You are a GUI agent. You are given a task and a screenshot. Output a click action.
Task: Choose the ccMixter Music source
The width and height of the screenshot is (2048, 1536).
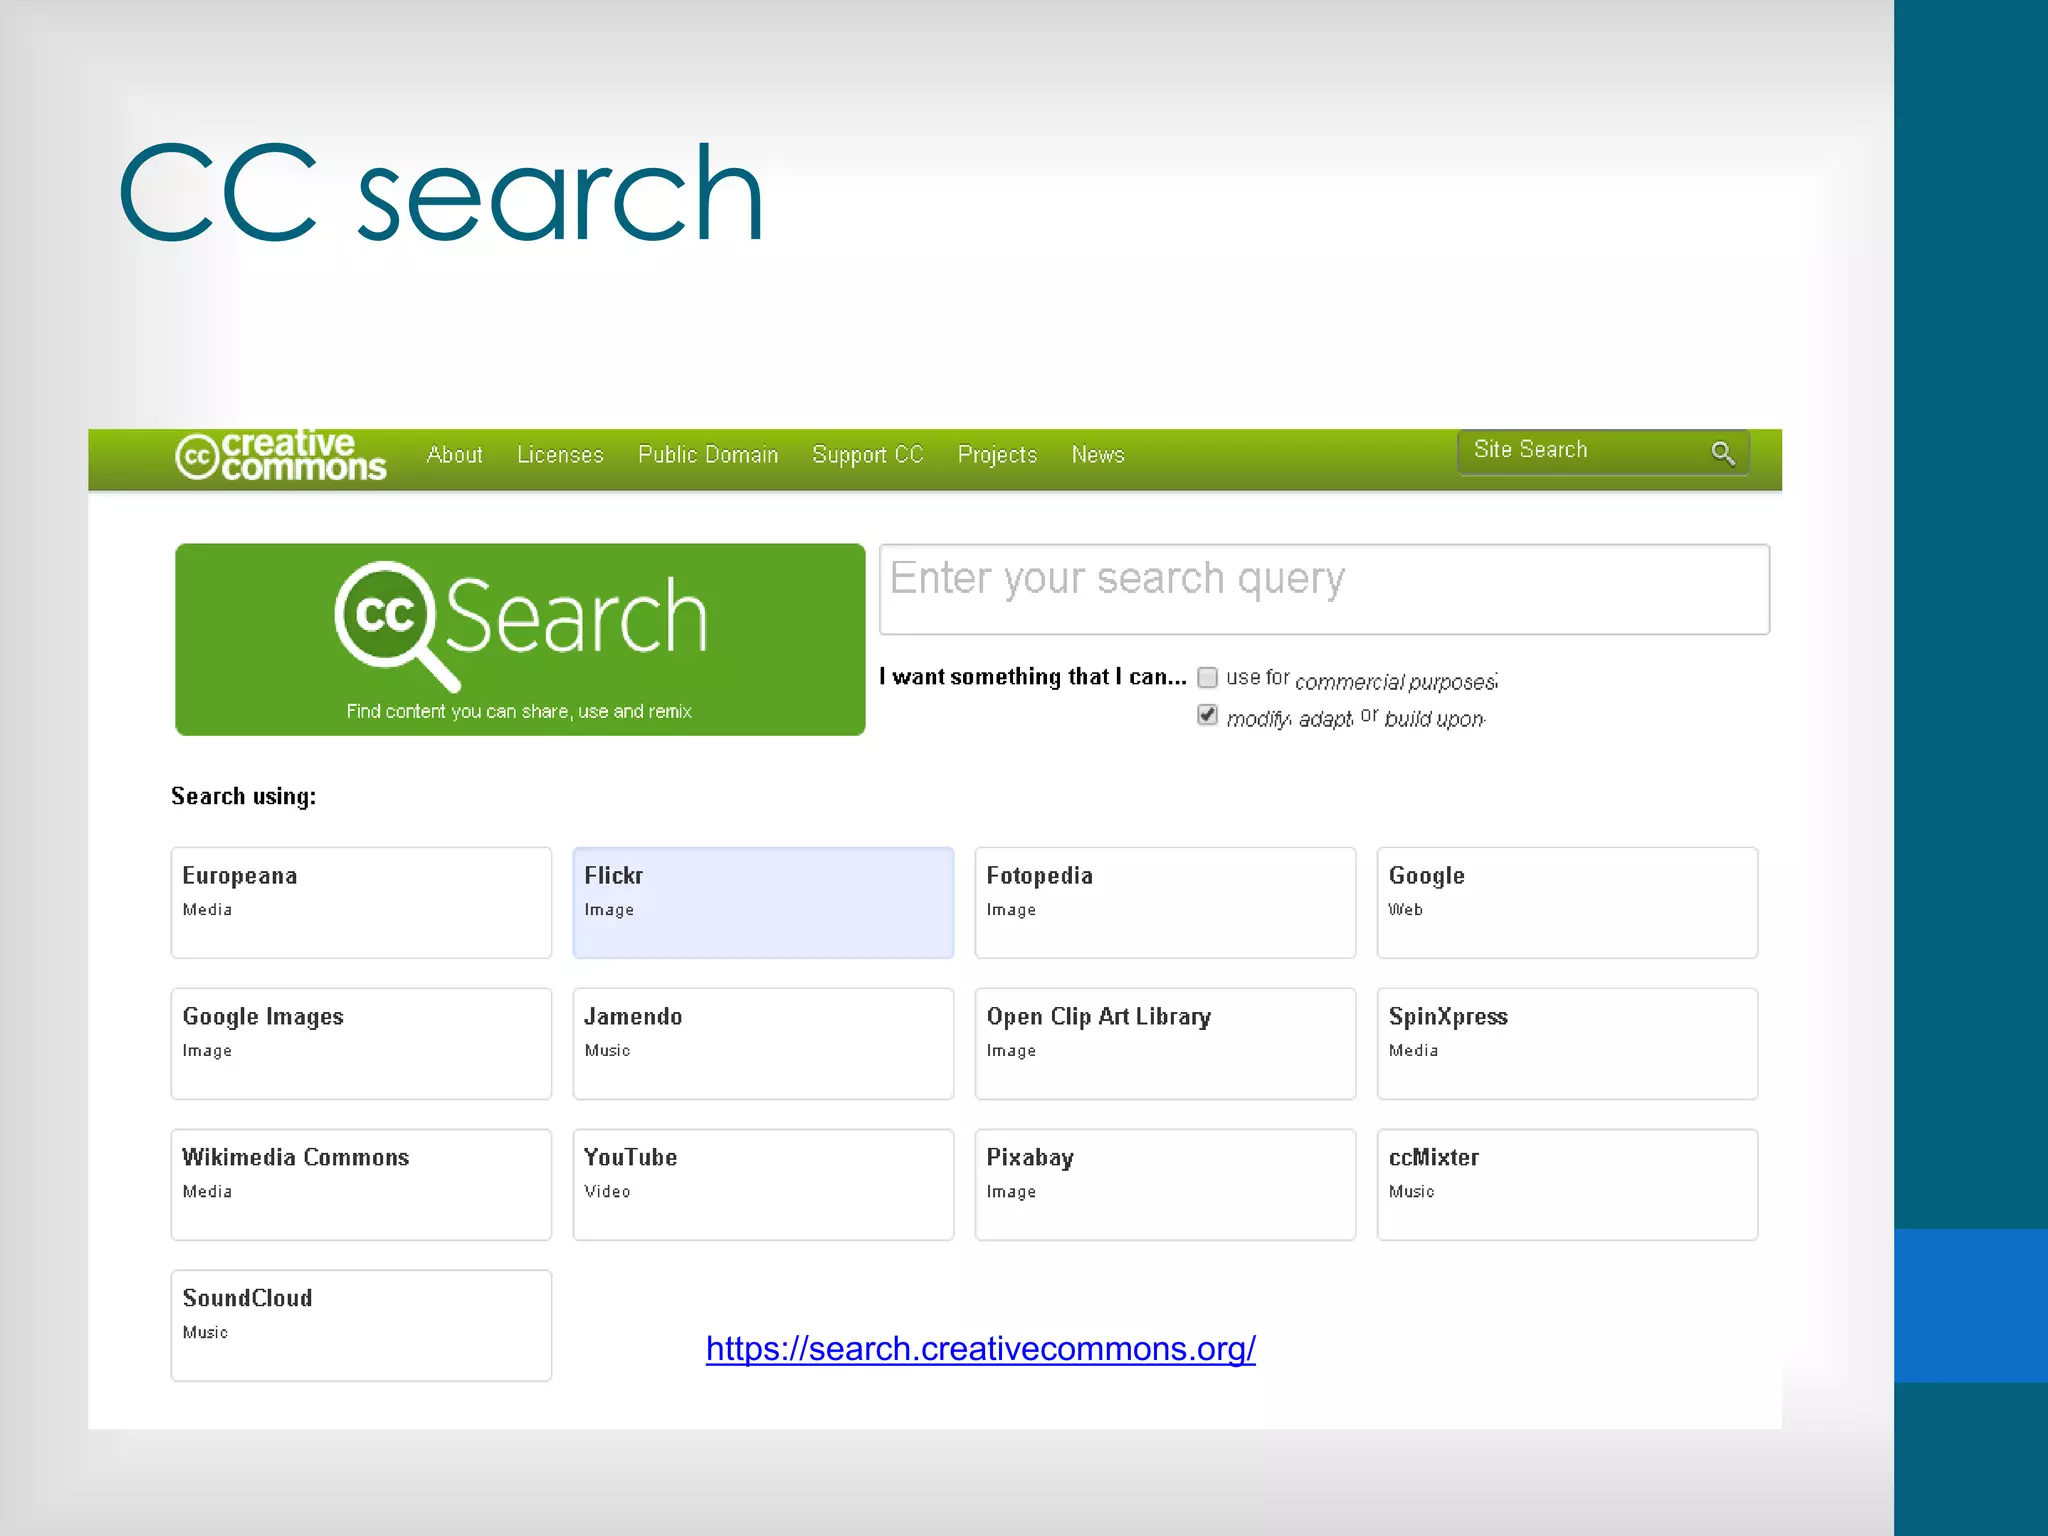coord(1567,1185)
